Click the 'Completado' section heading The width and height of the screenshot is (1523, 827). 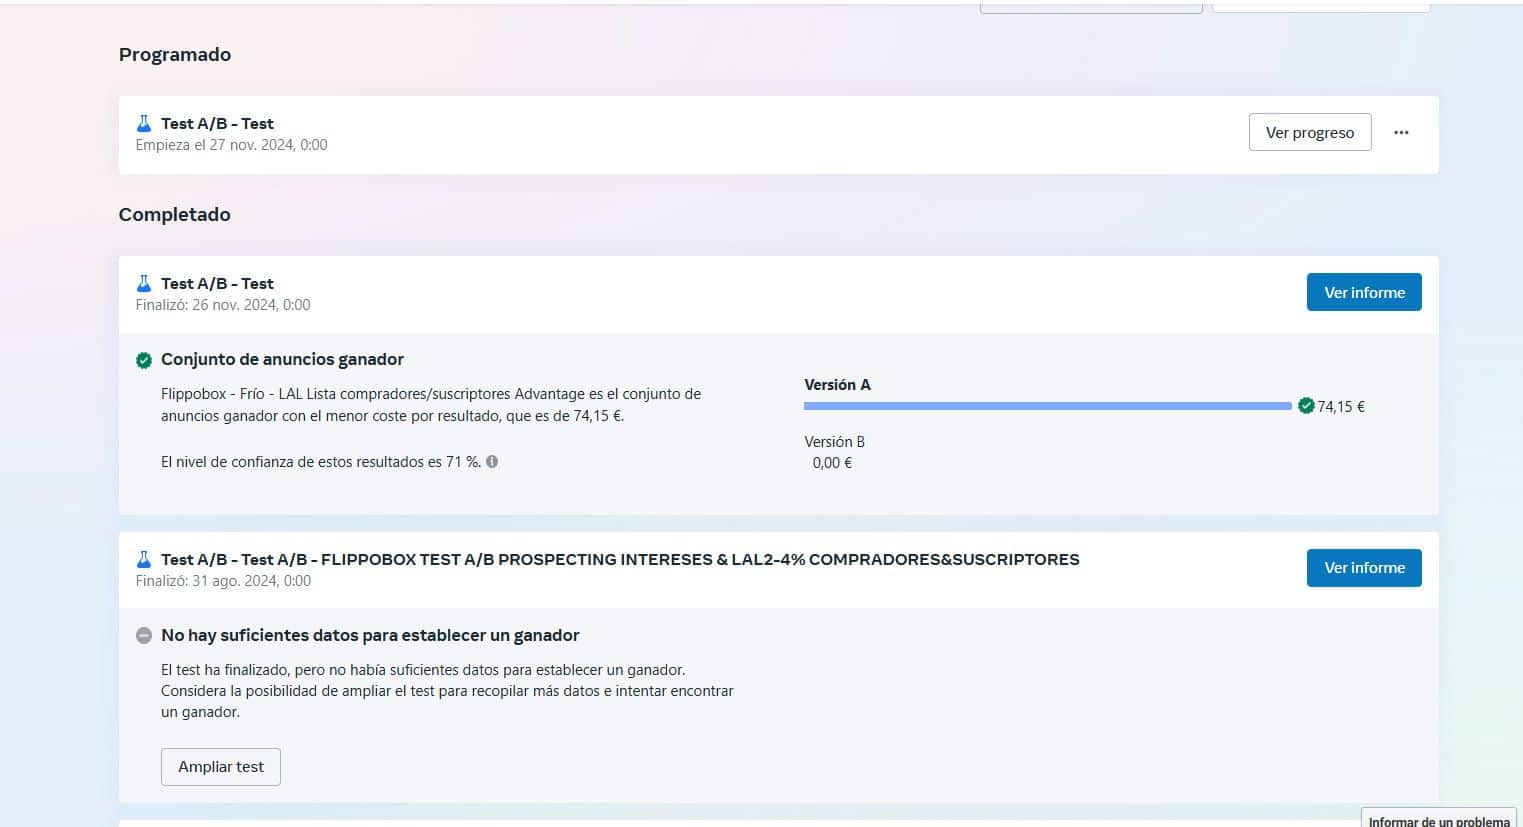(x=174, y=214)
